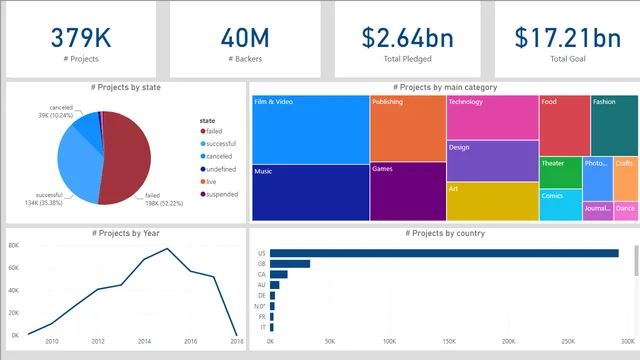The height and width of the screenshot is (360, 640).
Task: Select the Dance treemap tile
Action: (x=626, y=211)
